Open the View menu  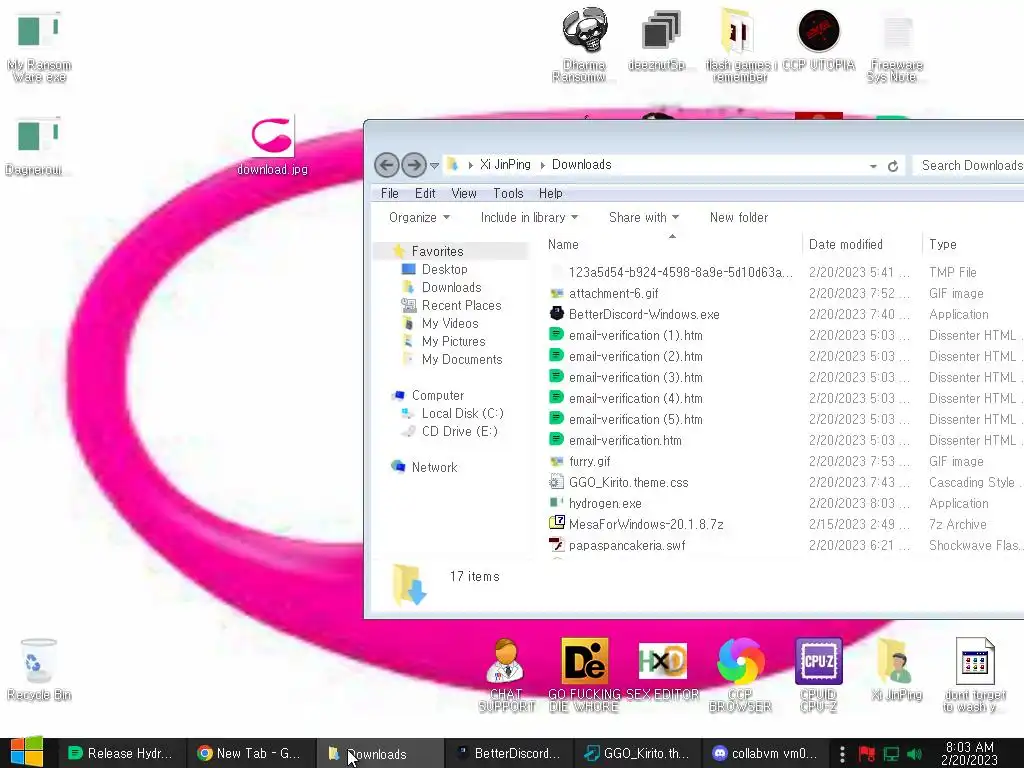coord(464,193)
